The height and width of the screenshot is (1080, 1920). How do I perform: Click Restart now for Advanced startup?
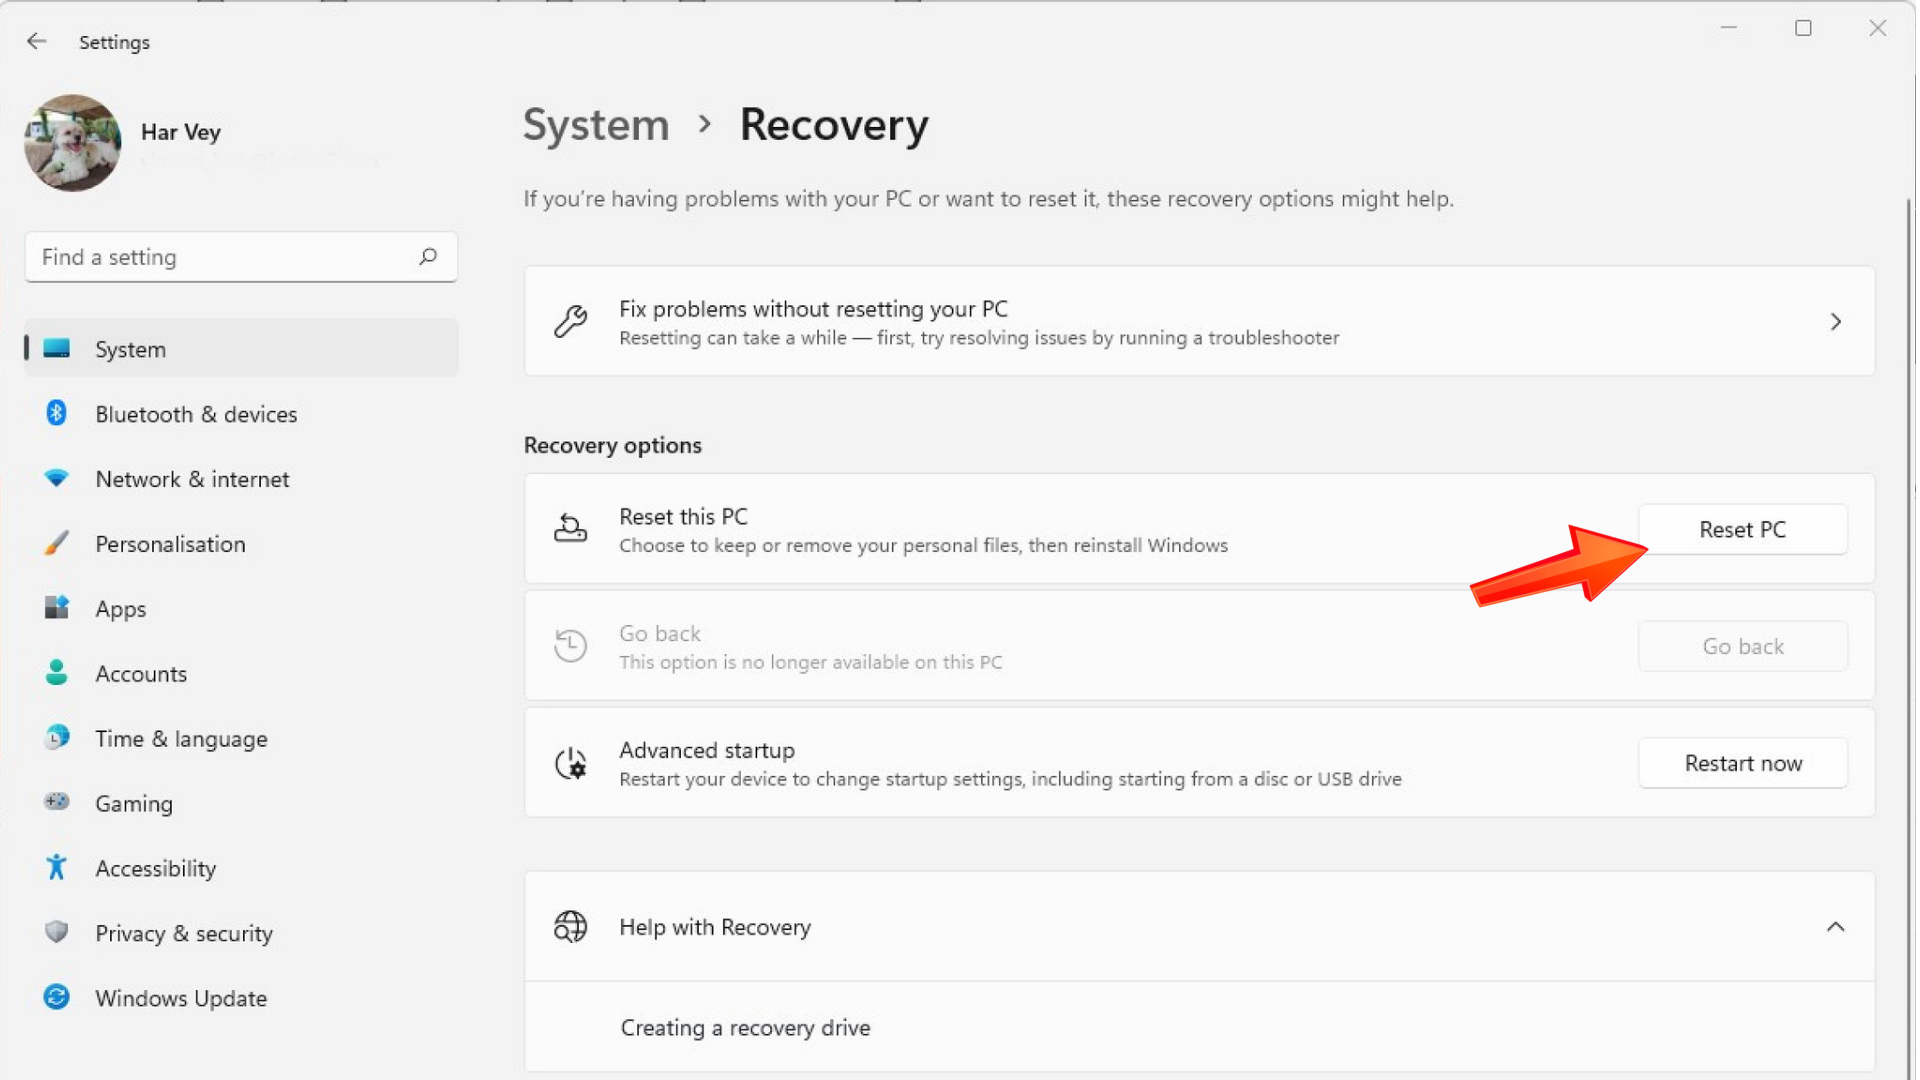[1742, 762]
